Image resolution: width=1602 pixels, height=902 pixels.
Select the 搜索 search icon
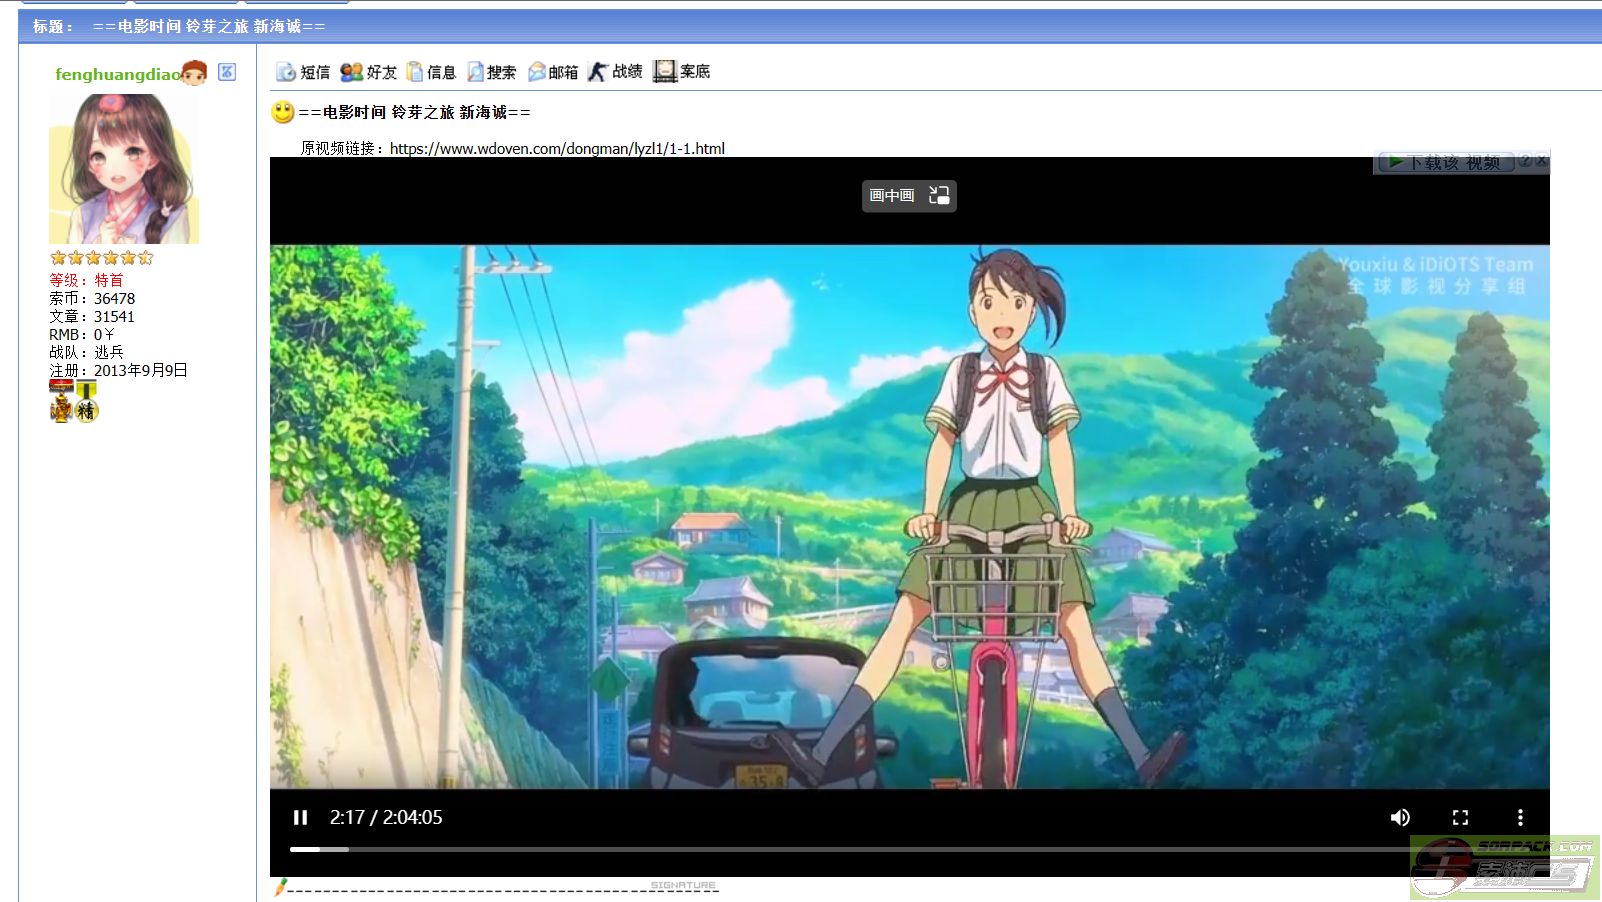(475, 71)
